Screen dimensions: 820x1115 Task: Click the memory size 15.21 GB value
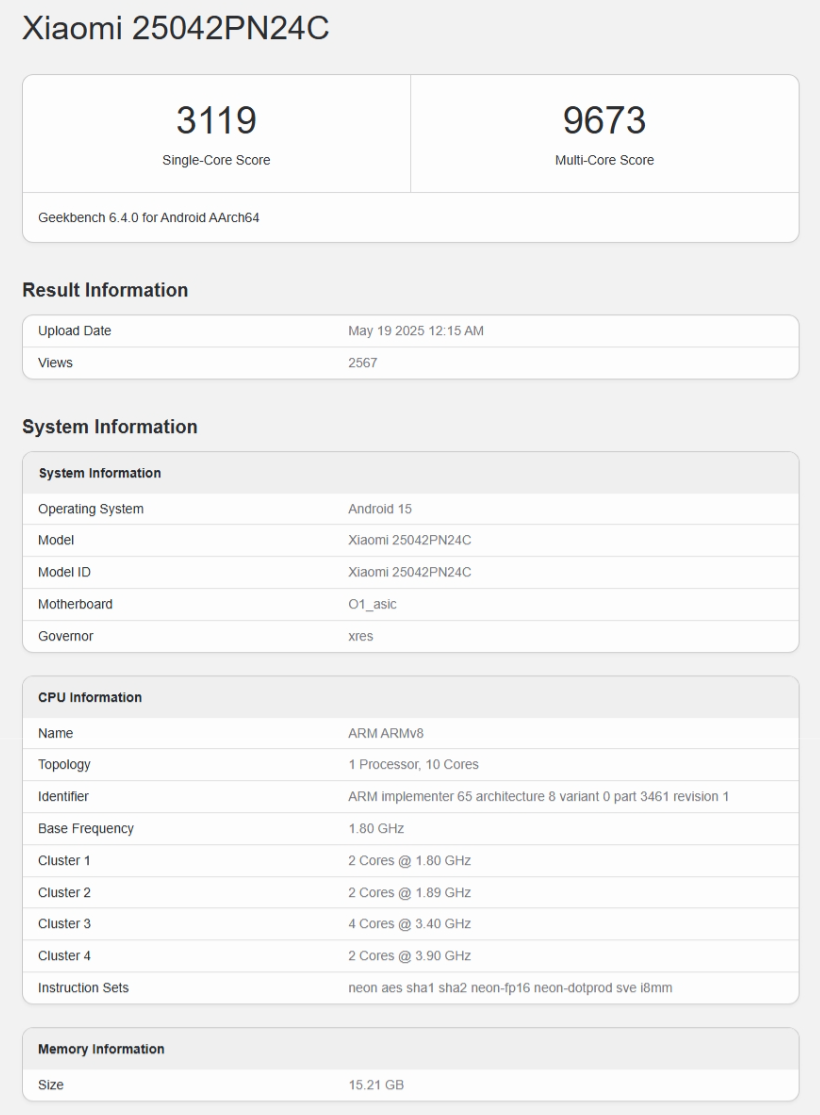[375, 1084]
